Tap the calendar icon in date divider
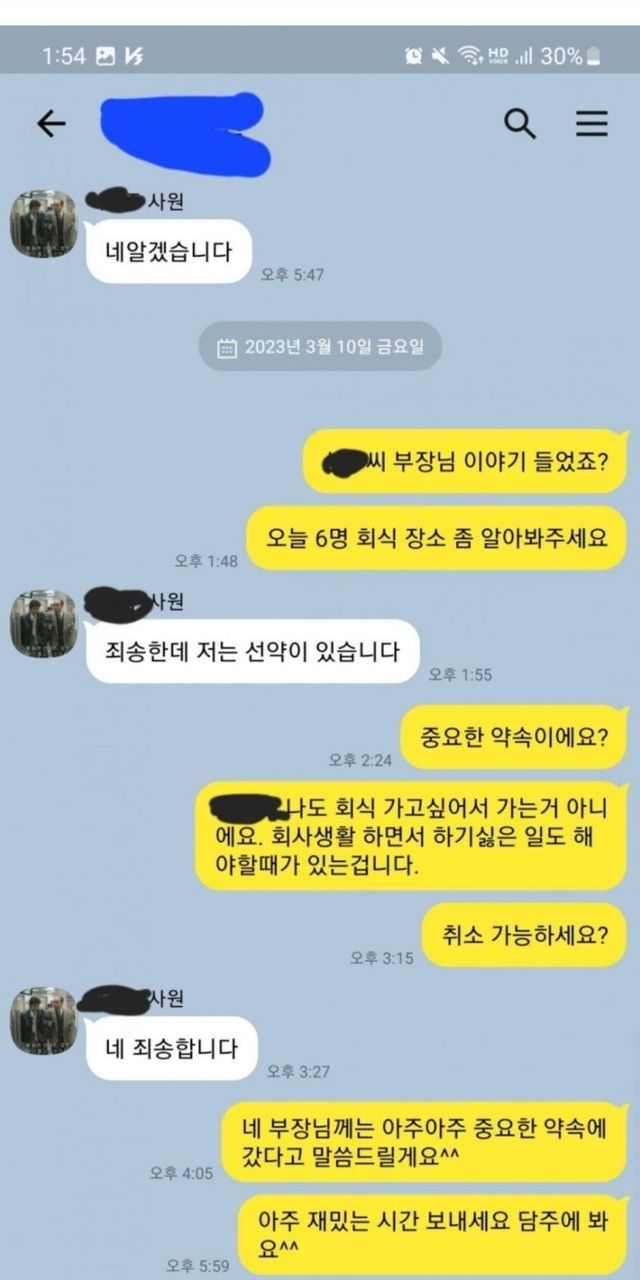Image resolution: width=640 pixels, height=1280 pixels. point(227,348)
